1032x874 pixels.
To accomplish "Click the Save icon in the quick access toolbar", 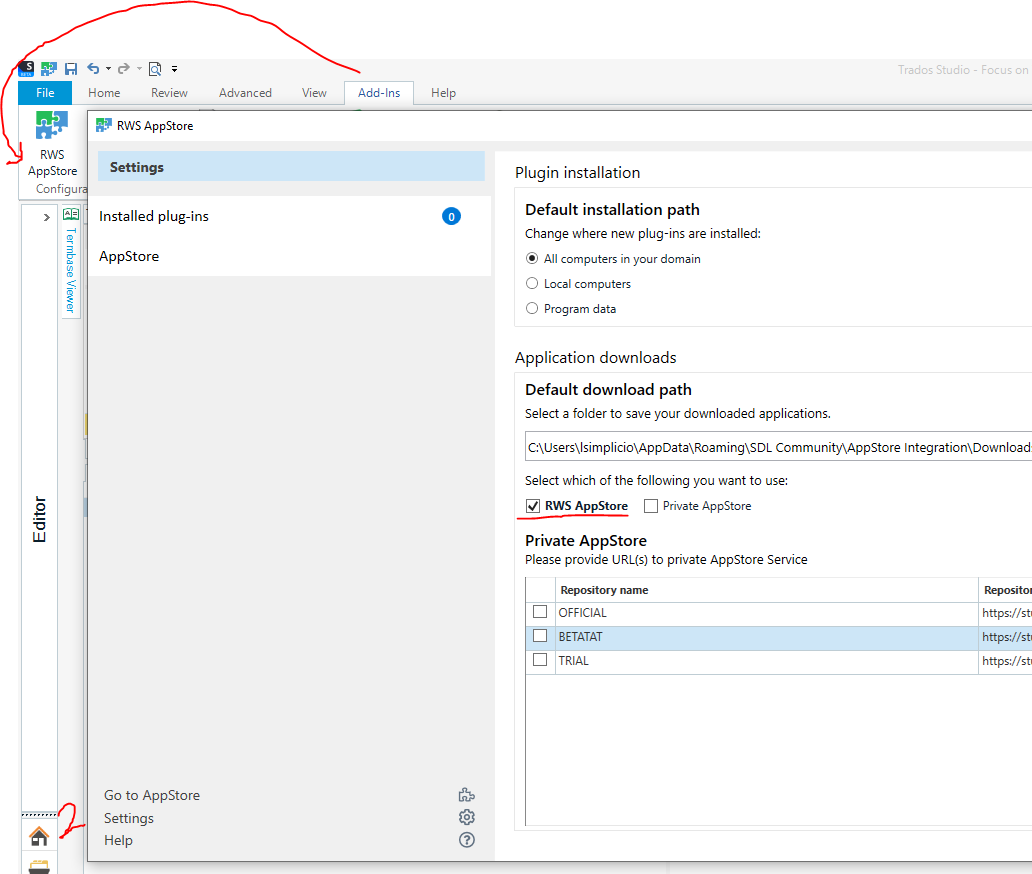I will pyautogui.click(x=70, y=68).
